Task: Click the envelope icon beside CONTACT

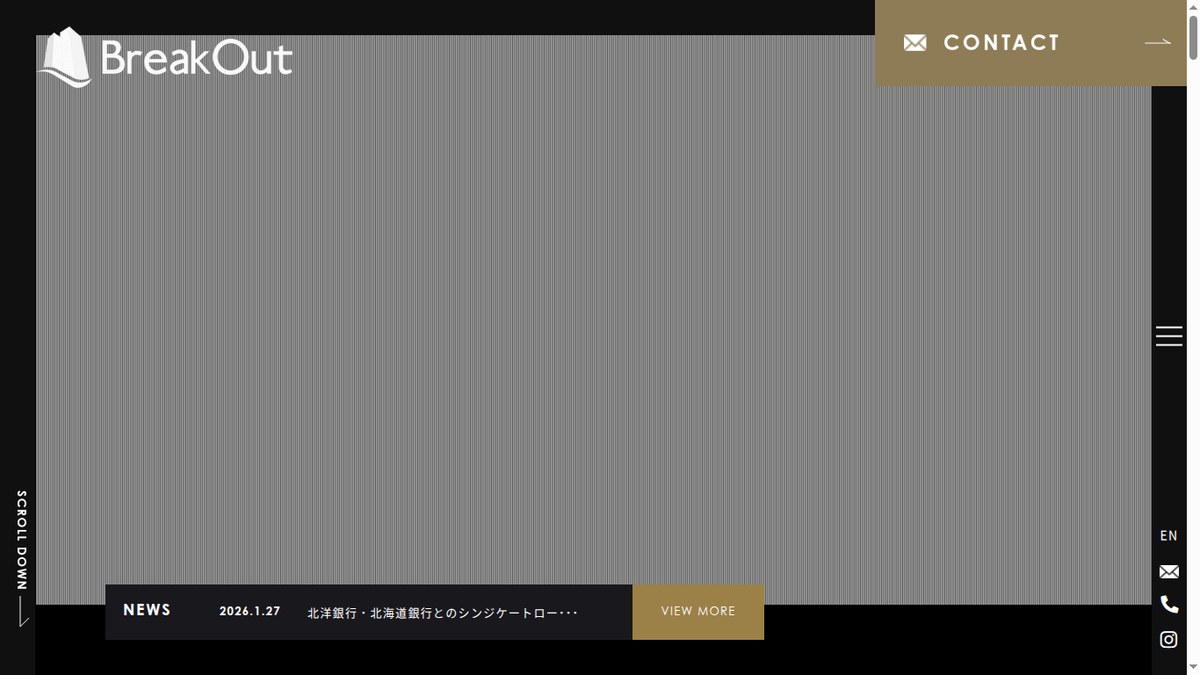Action: pyautogui.click(x=915, y=43)
